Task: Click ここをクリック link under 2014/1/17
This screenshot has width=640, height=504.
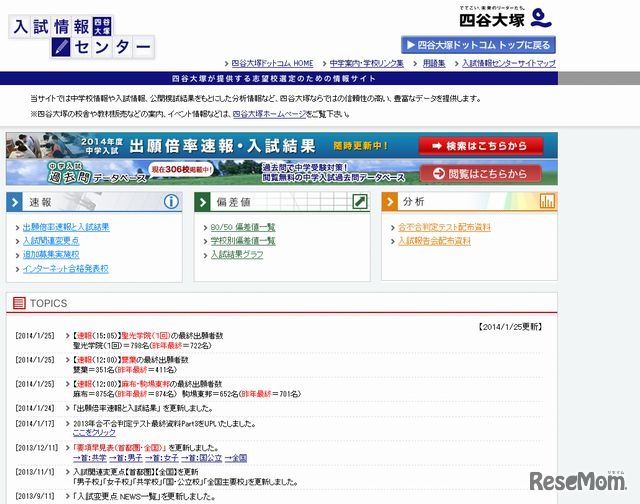Action: (94, 433)
